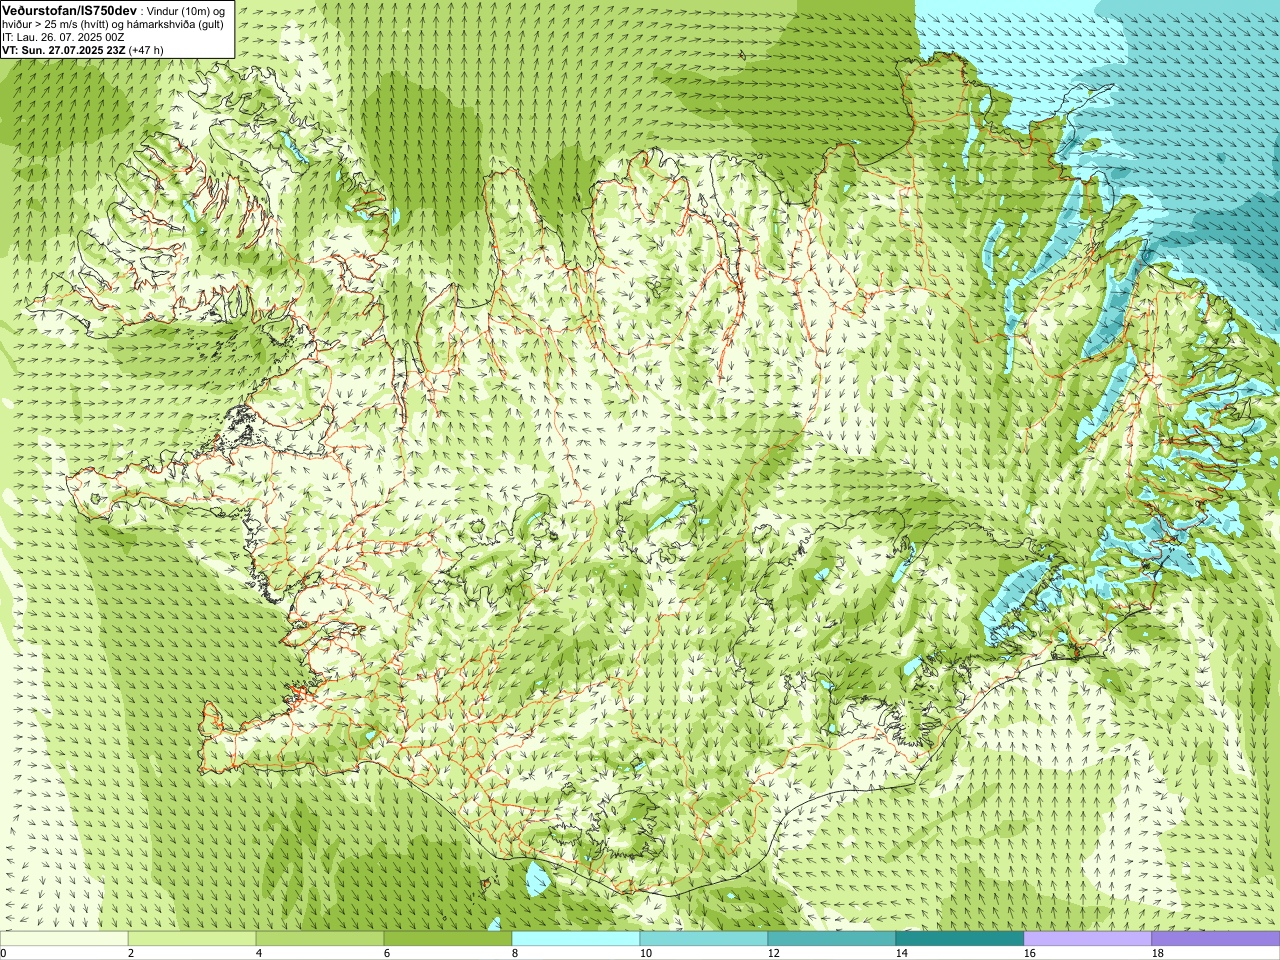Image resolution: width=1280 pixels, height=960 pixels.
Task: Click the Veðurstofan/IS750dev title text
Action: pos(69,9)
